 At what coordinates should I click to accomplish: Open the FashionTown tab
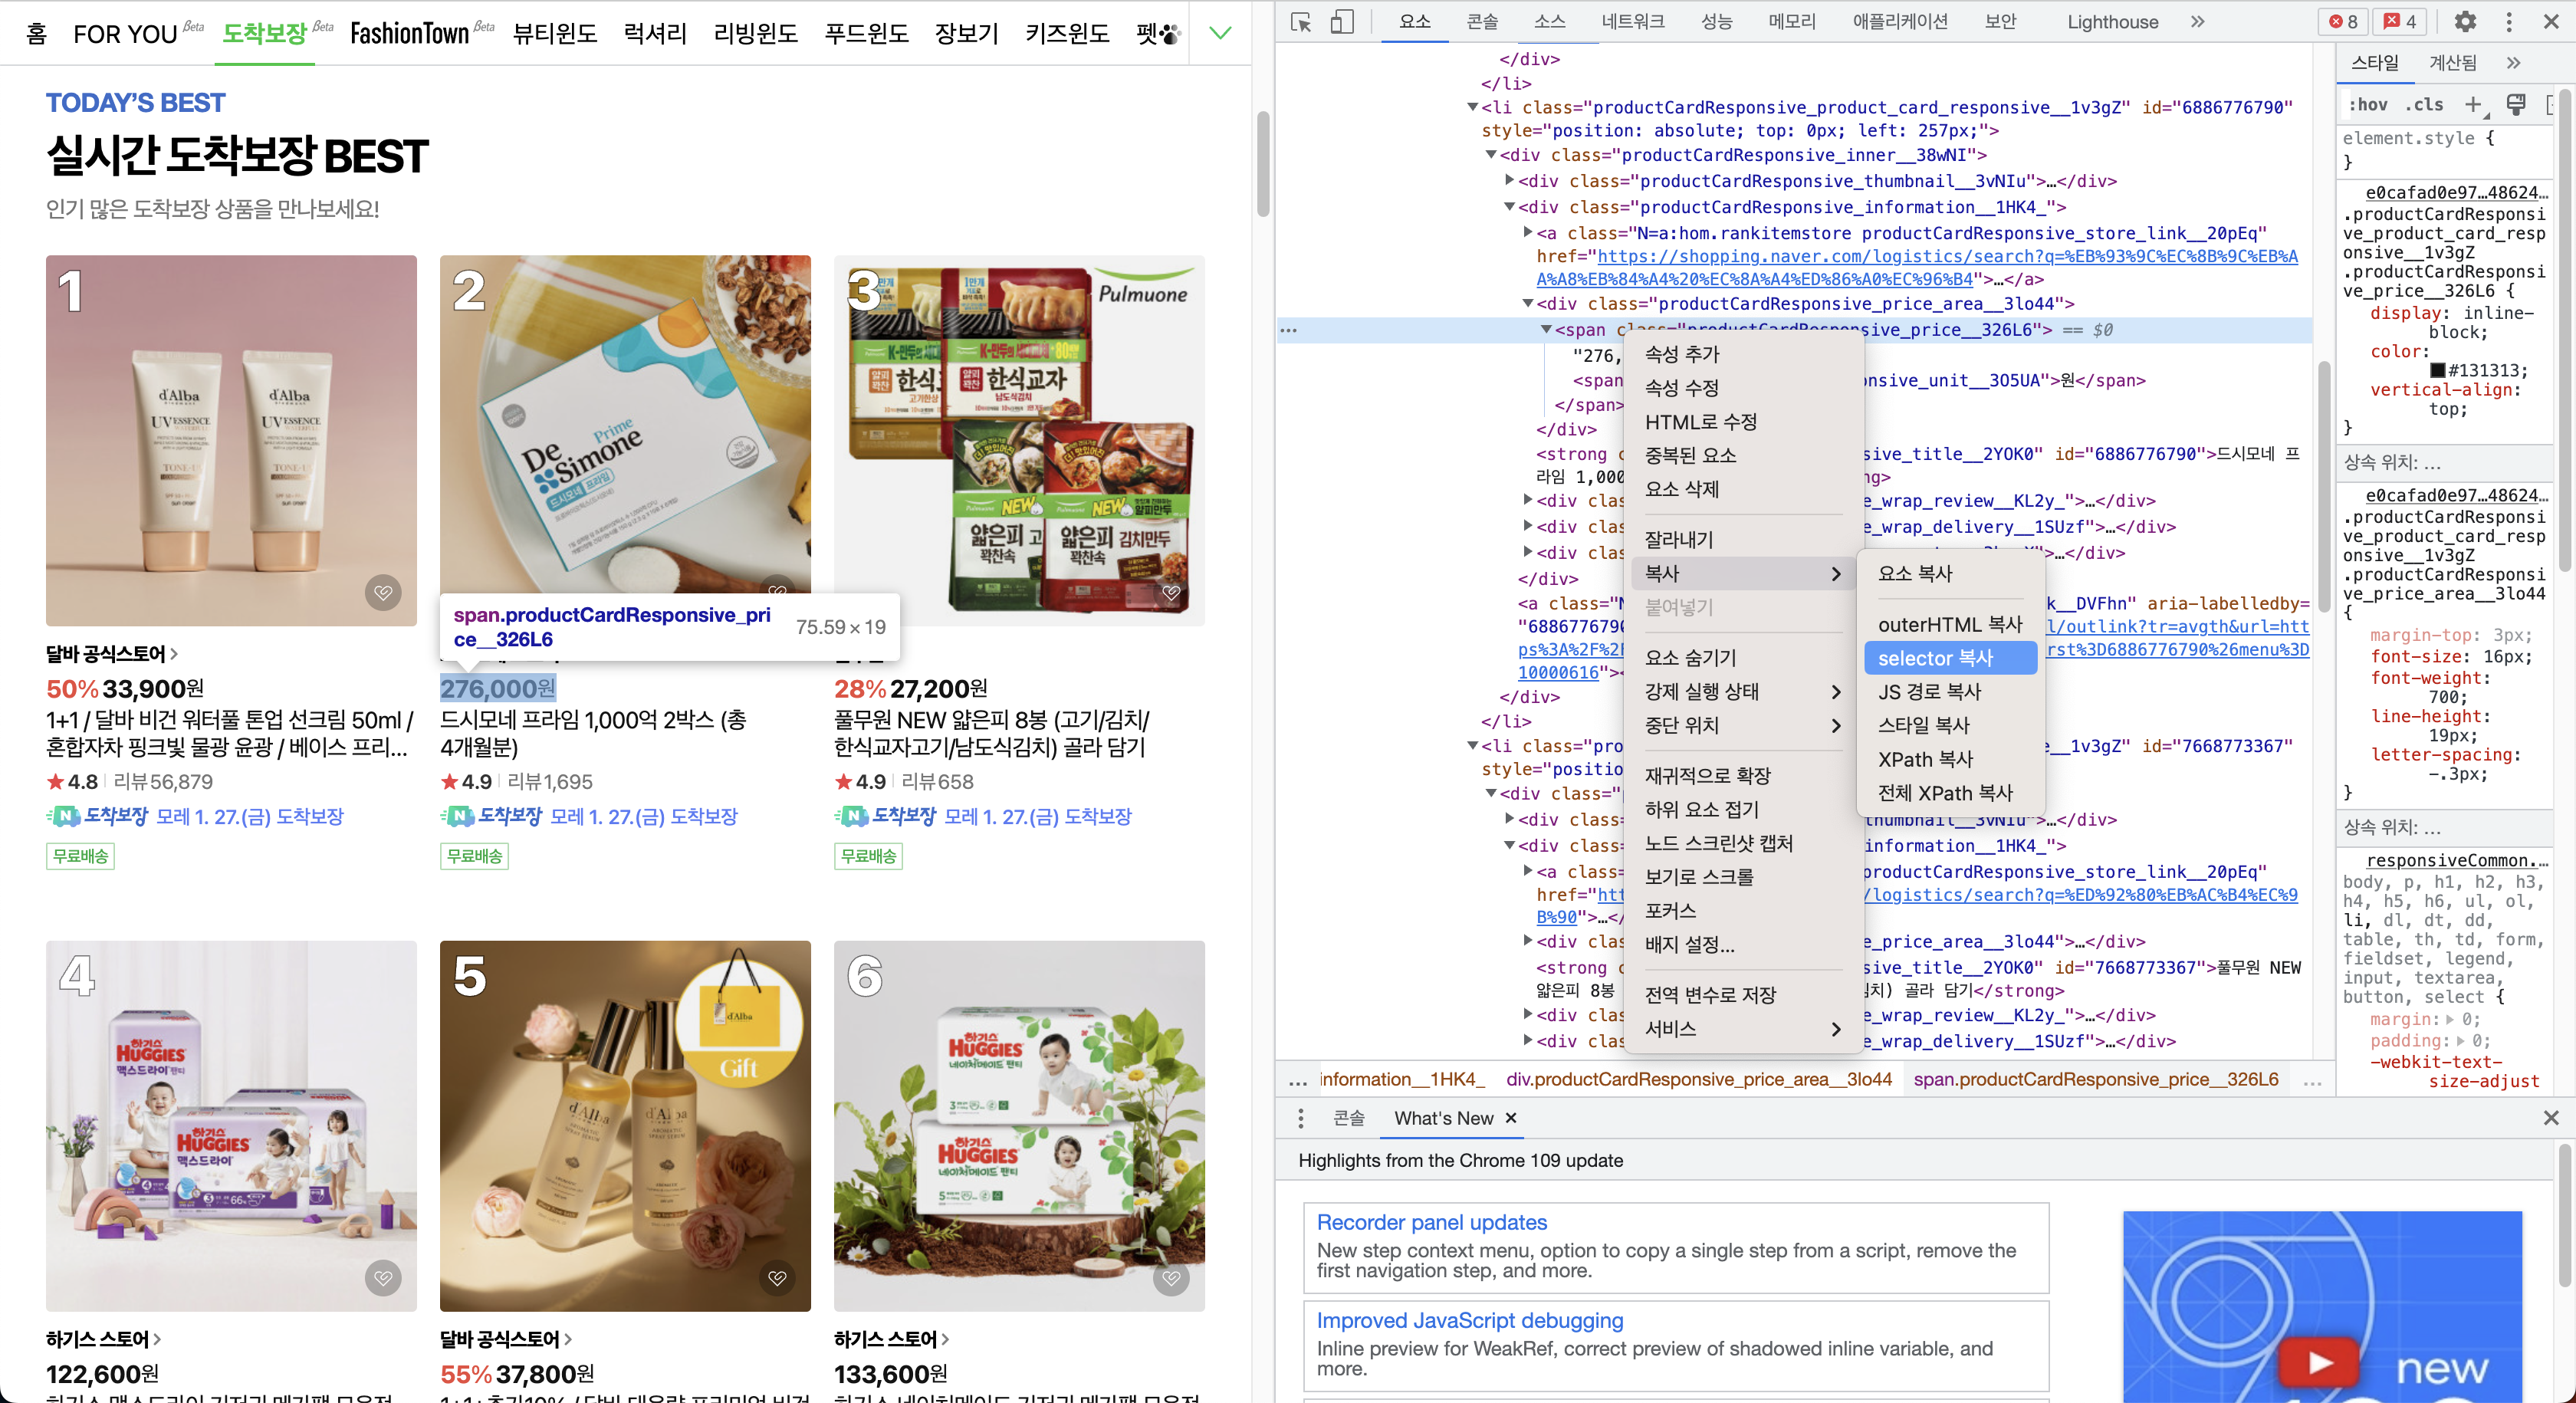pos(409,33)
